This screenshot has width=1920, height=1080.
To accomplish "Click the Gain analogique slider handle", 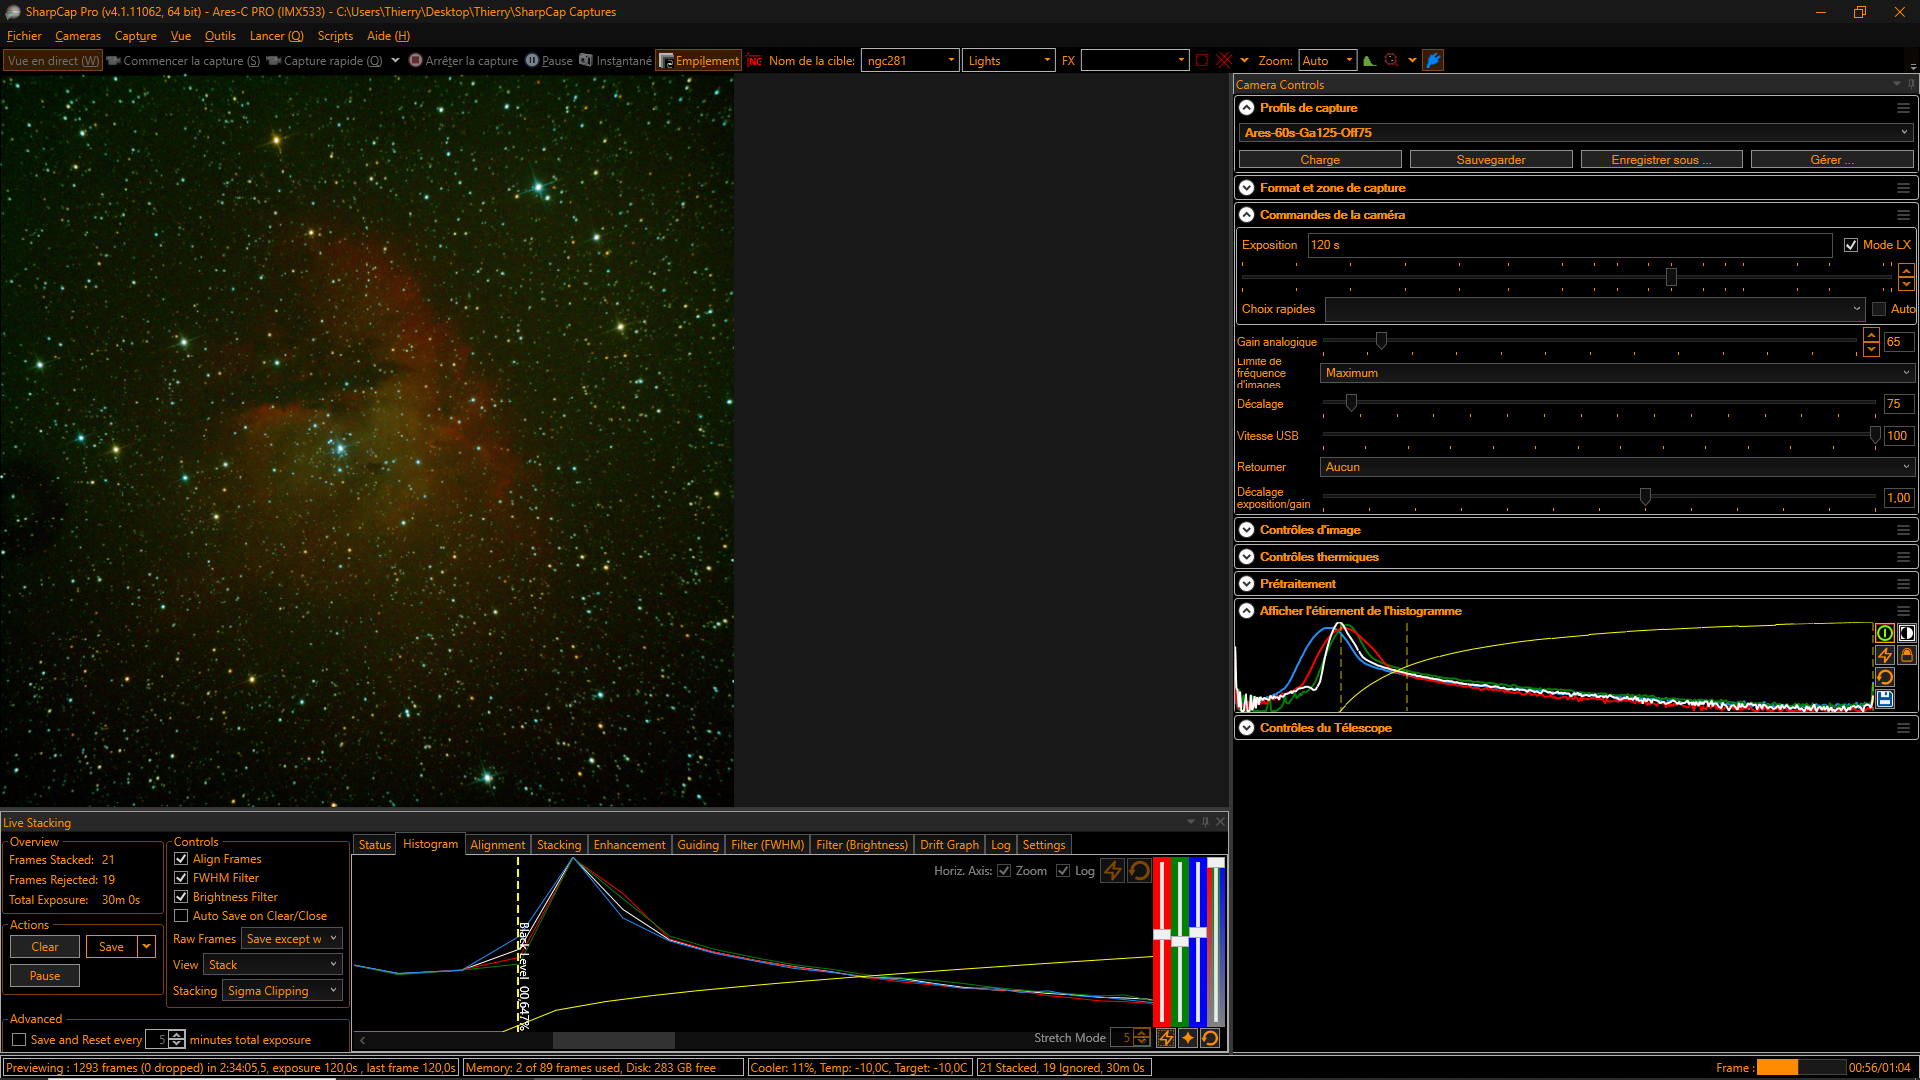I will 1381,341.
